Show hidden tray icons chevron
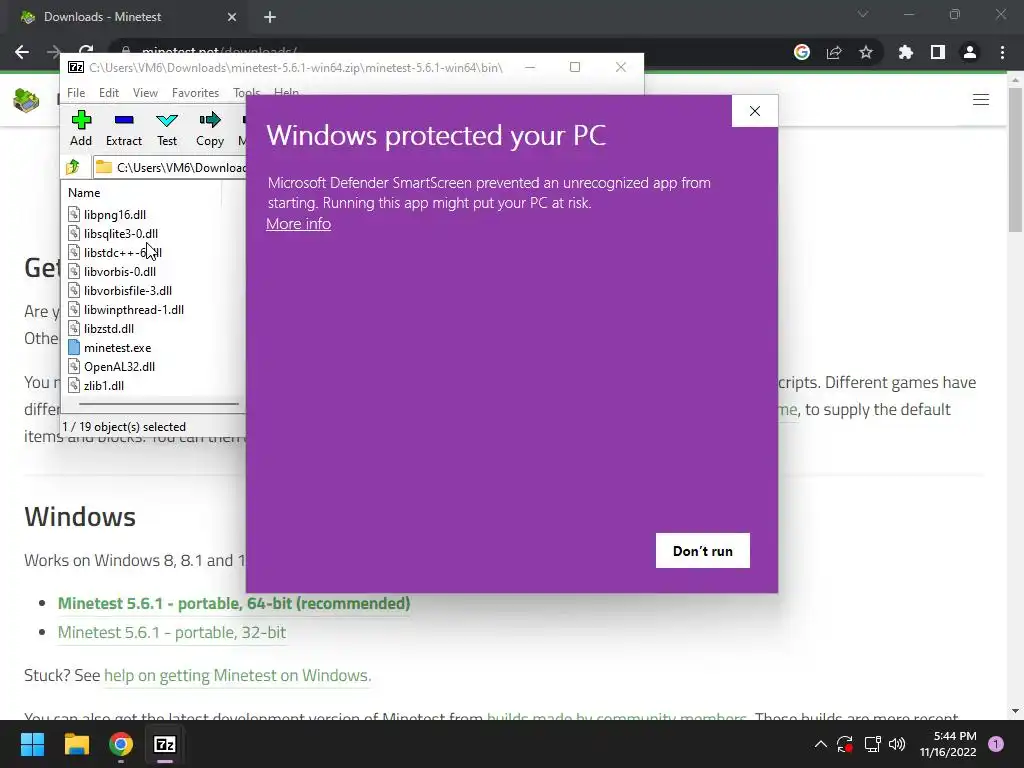The width and height of the screenshot is (1024, 768). pyautogui.click(x=821, y=744)
